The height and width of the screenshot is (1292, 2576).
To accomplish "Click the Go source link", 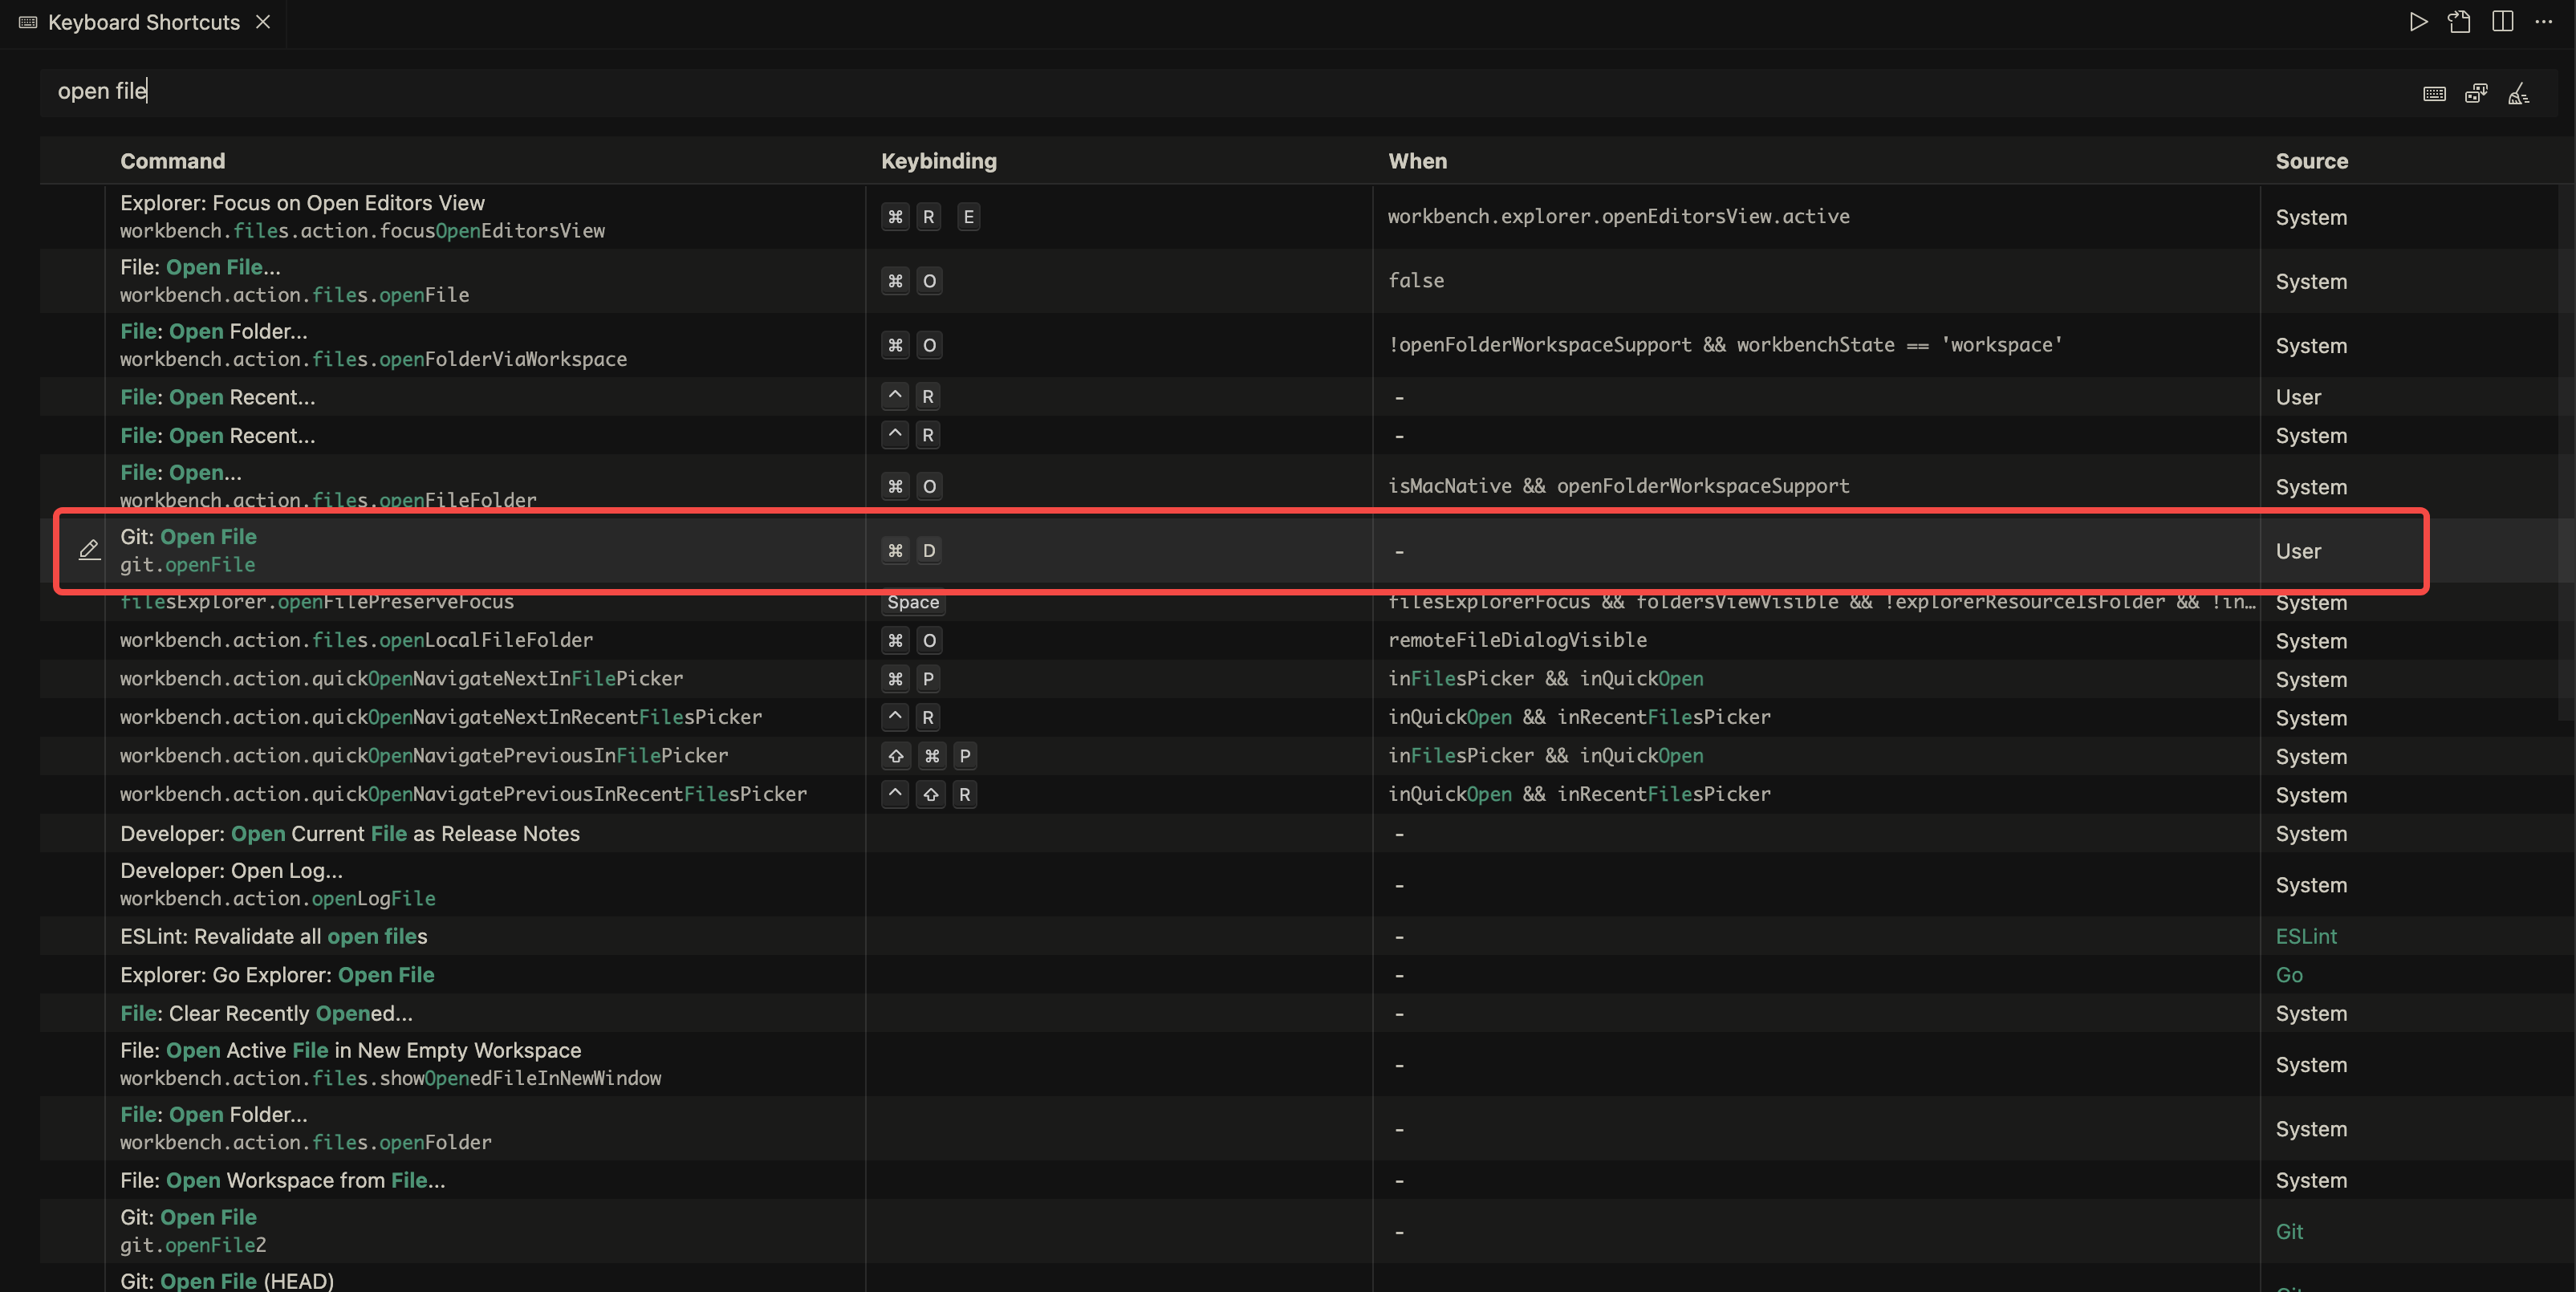I will (x=2288, y=975).
